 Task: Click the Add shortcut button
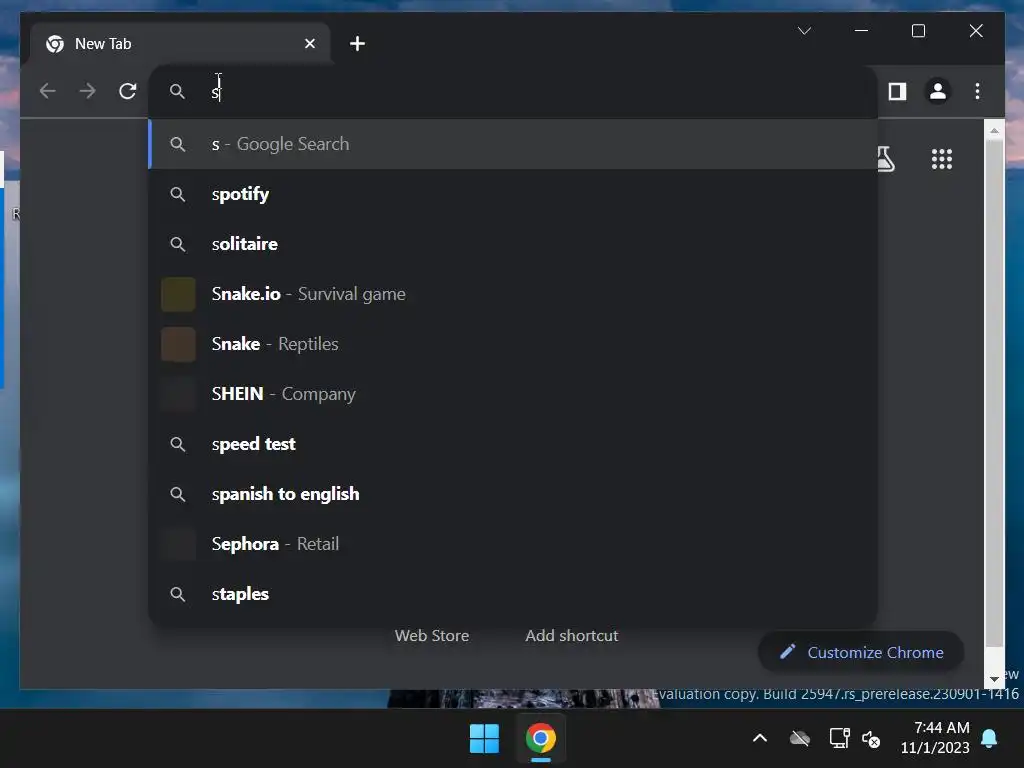coord(572,635)
